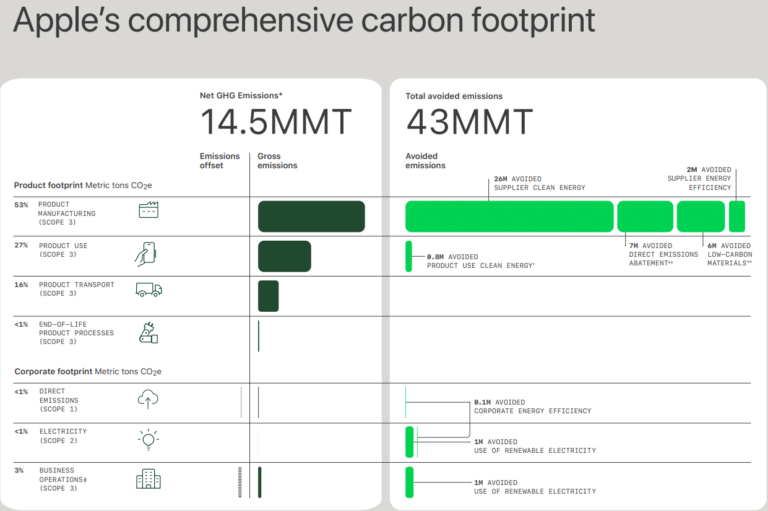768x511 pixels.
Task: Click the 'Corporate footprint Metric tons CO2e' heading
Action: pos(88,371)
